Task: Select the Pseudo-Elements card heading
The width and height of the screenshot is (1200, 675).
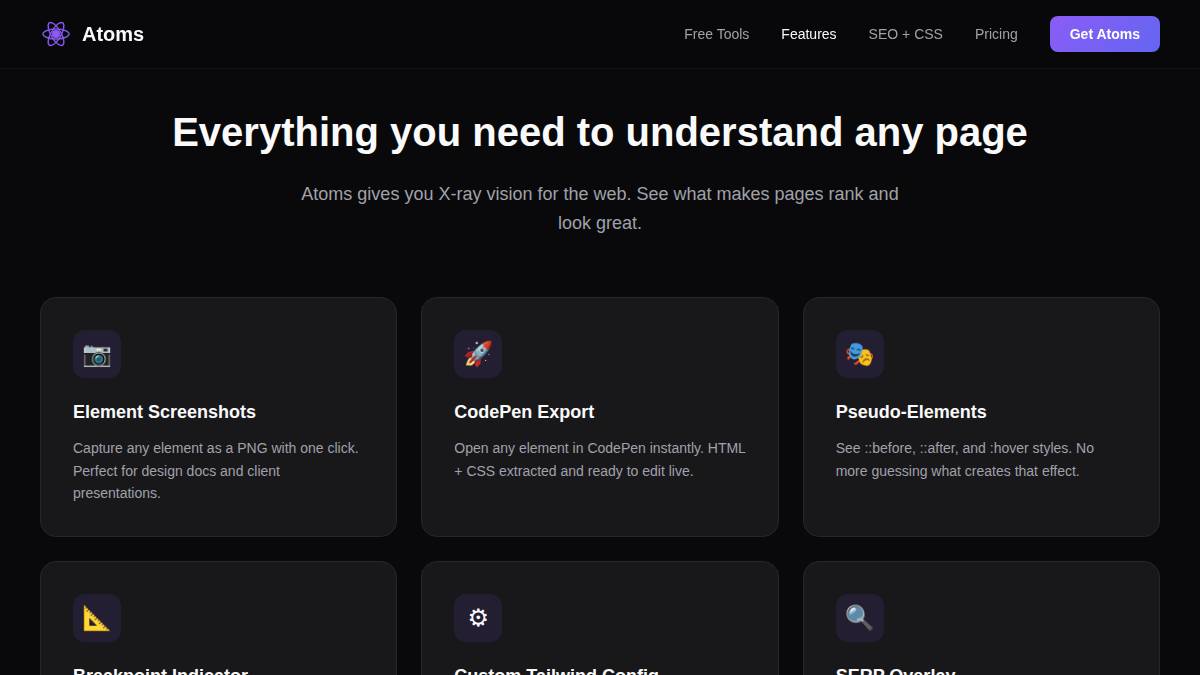Action: 911,412
